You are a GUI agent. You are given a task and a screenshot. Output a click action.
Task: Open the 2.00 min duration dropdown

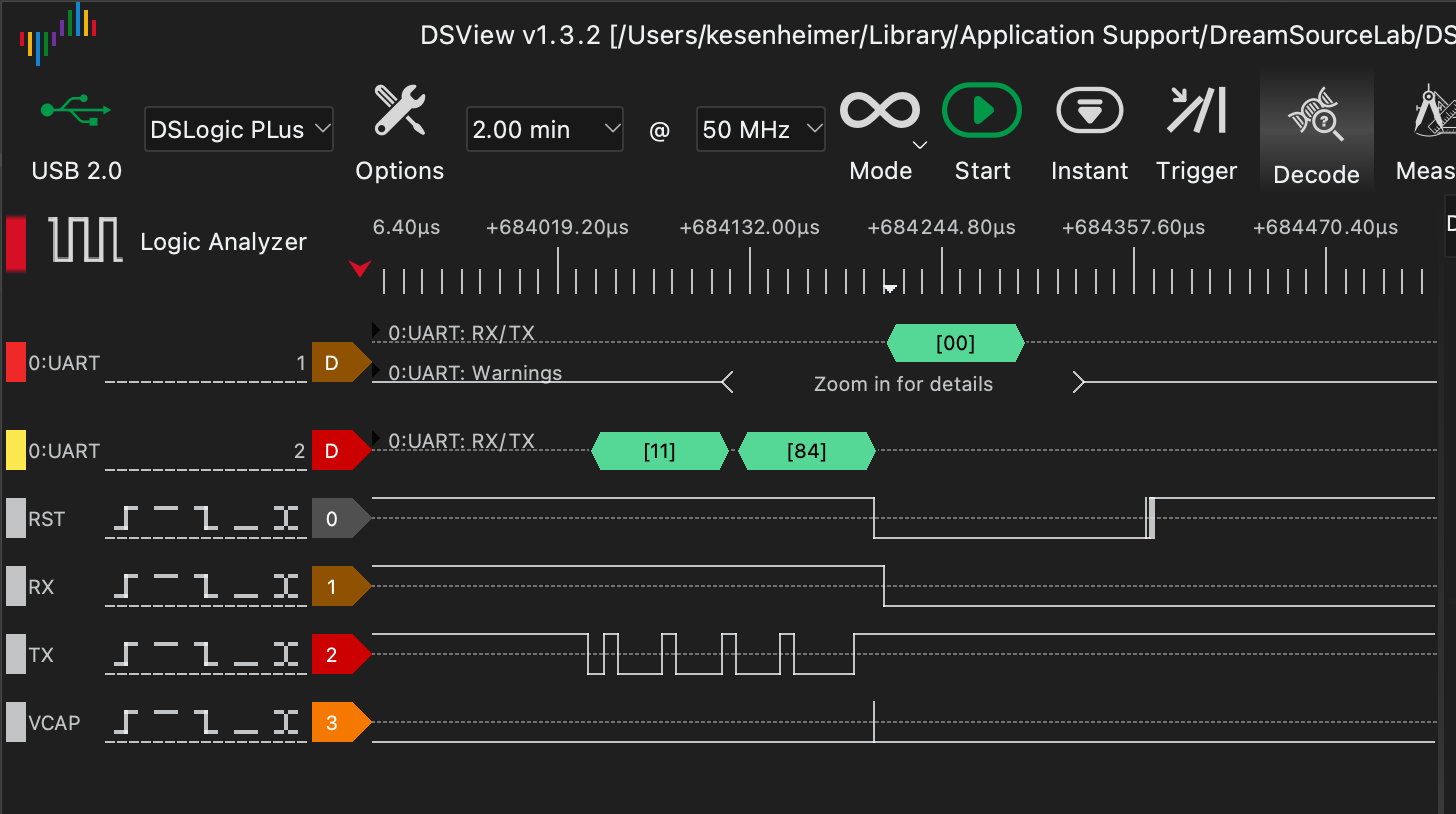coord(545,129)
